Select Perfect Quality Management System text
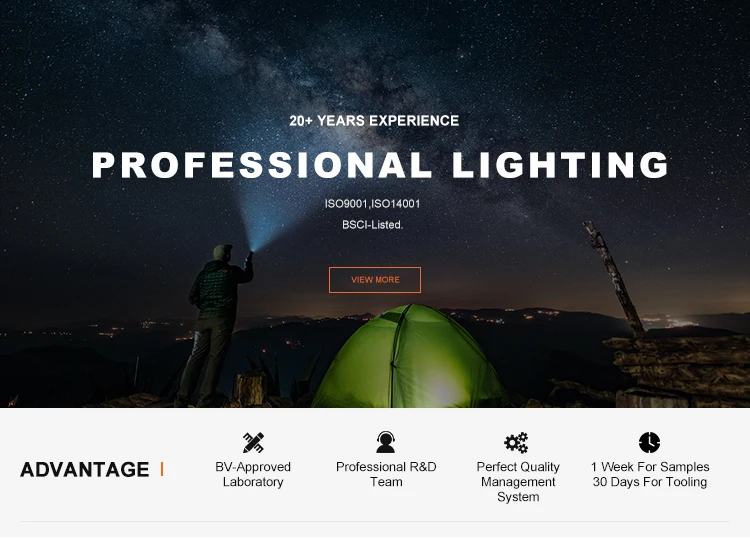Screen dimensions: 750x539 [x=518, y=482]
